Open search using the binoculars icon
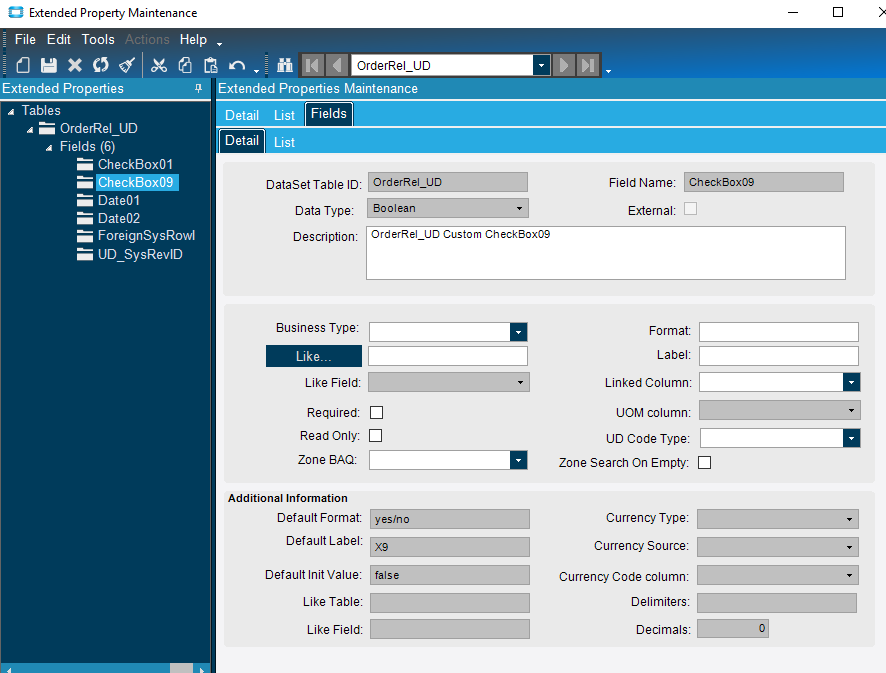Image resolution: width=886 pixels, height=673 pixels. [285, 66]
